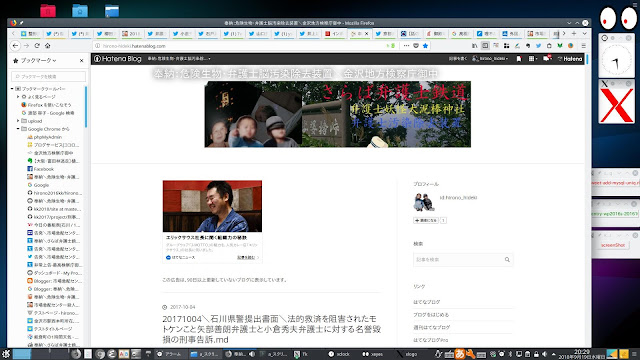Open the ブログをはじめる link
640x360 pixels.
click(431, 315)
